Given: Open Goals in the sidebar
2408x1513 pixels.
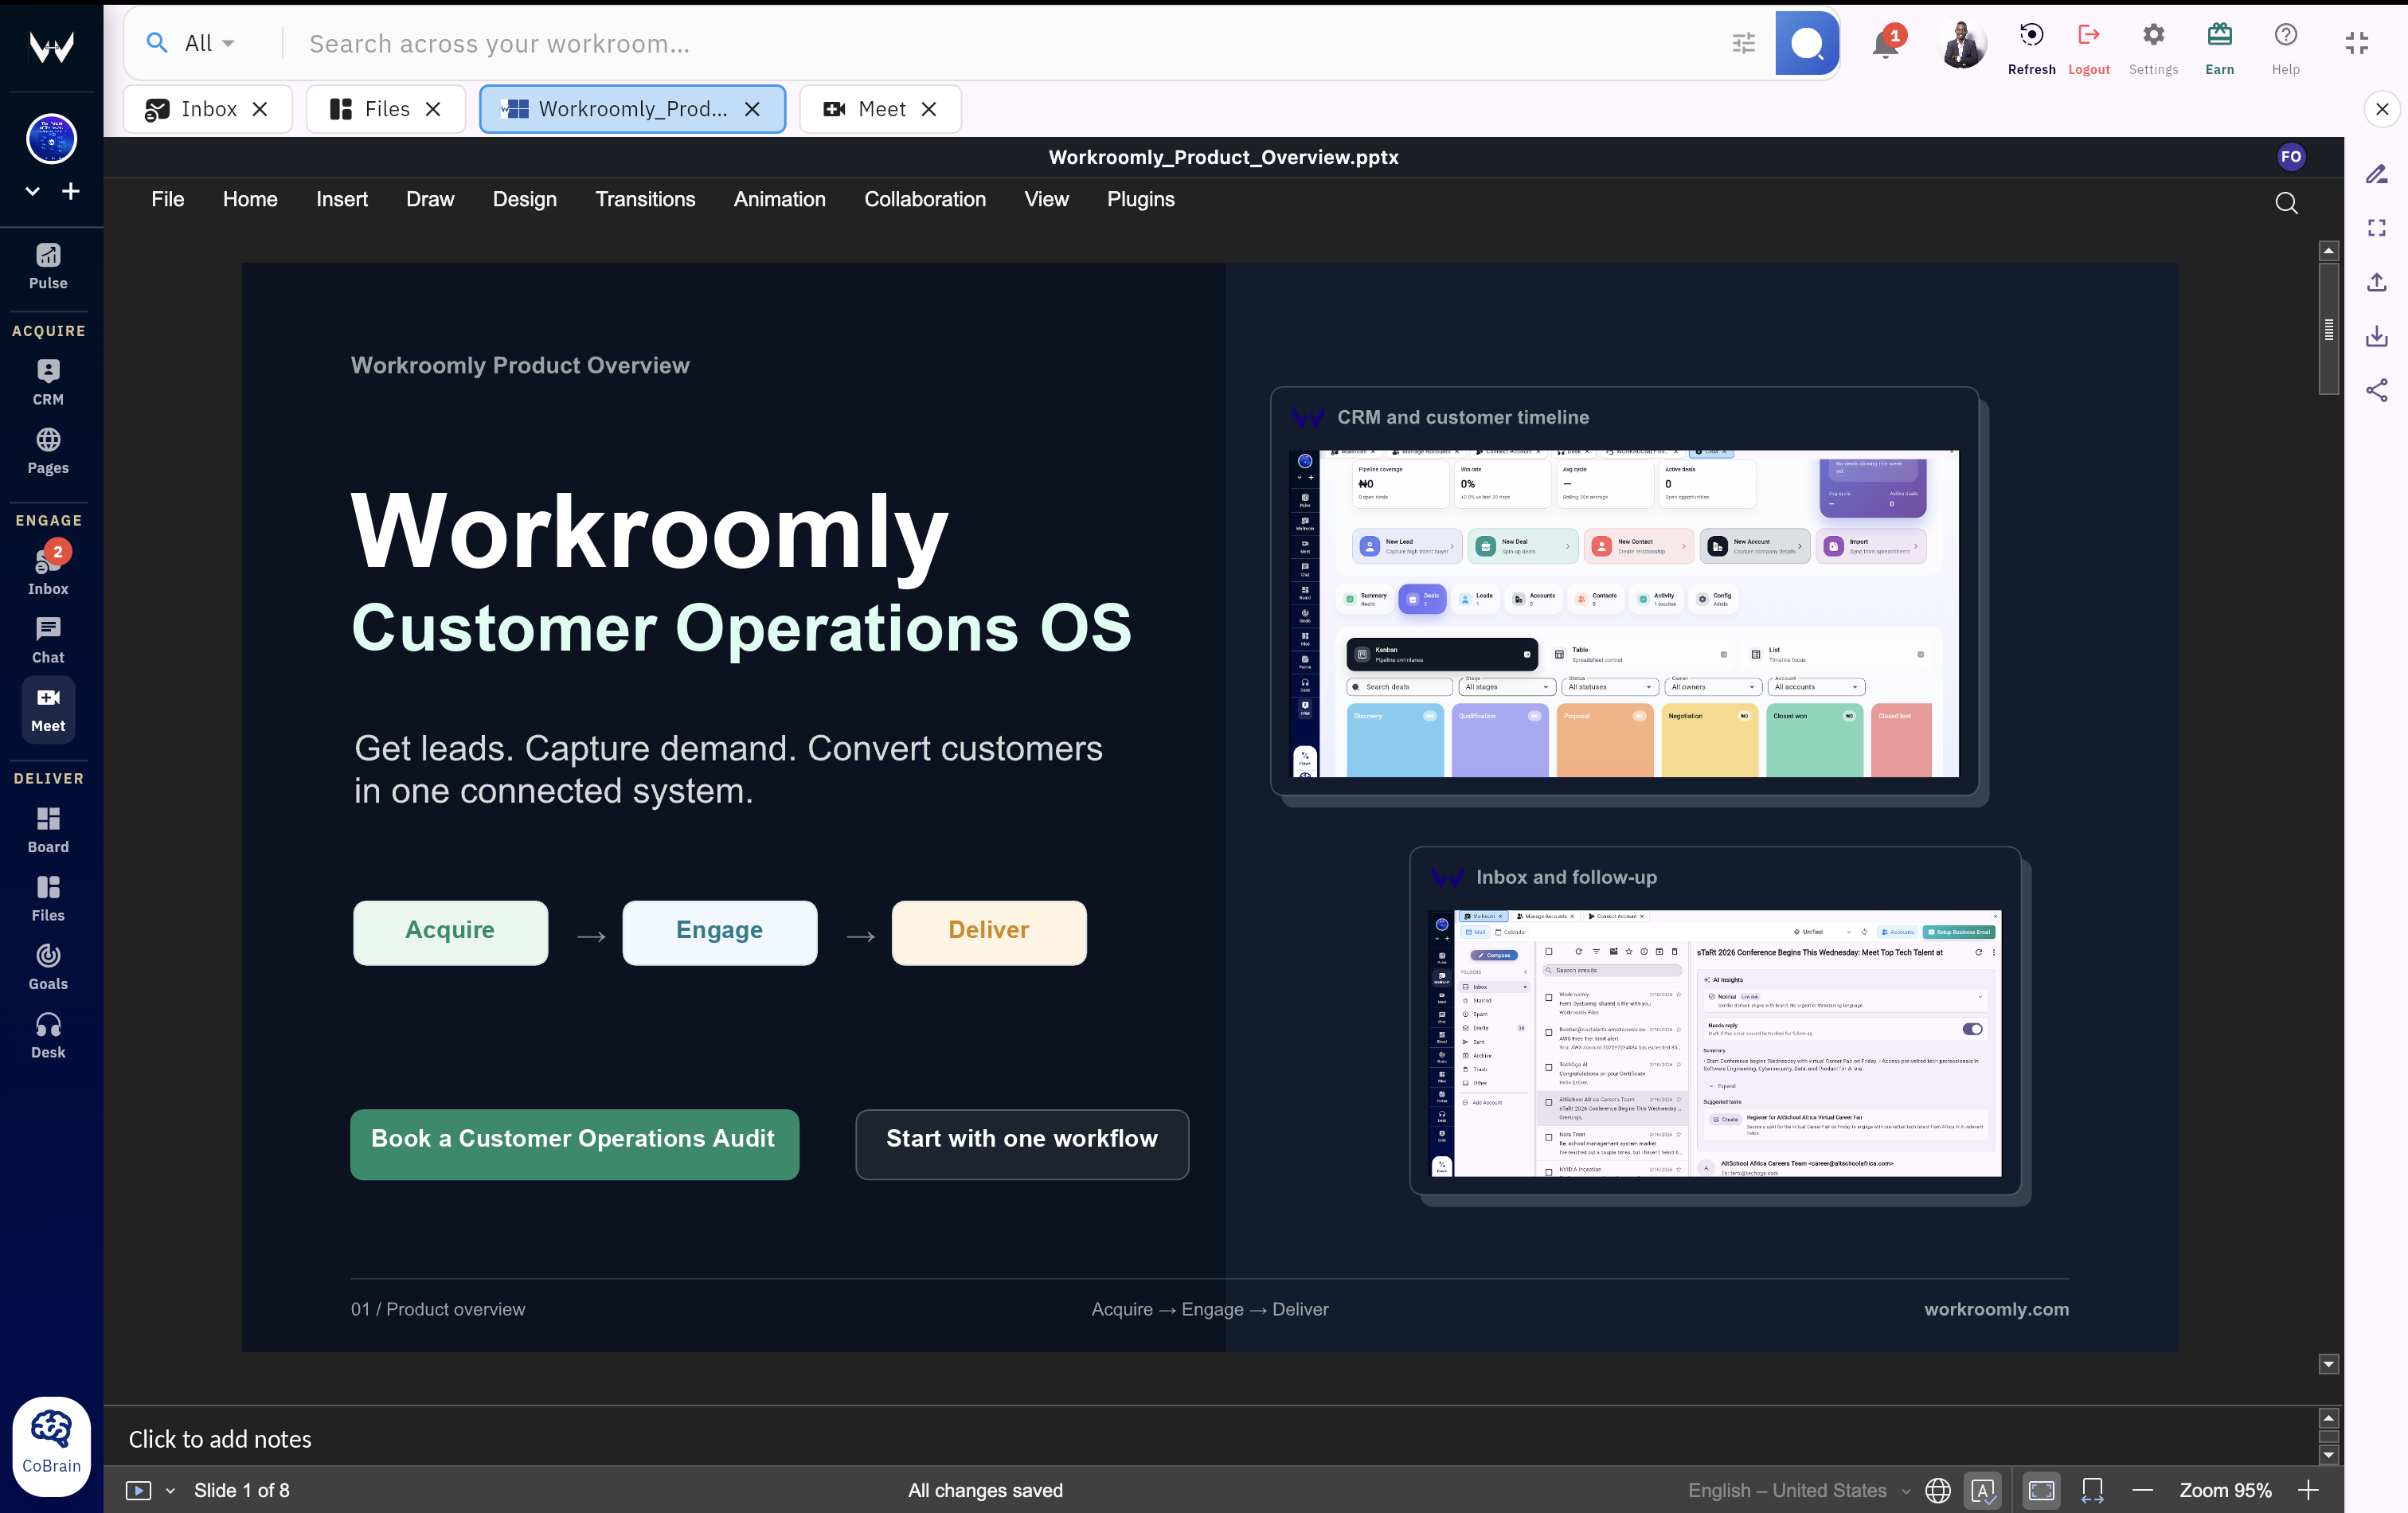Looking at the screenshot, I should 48,967.
